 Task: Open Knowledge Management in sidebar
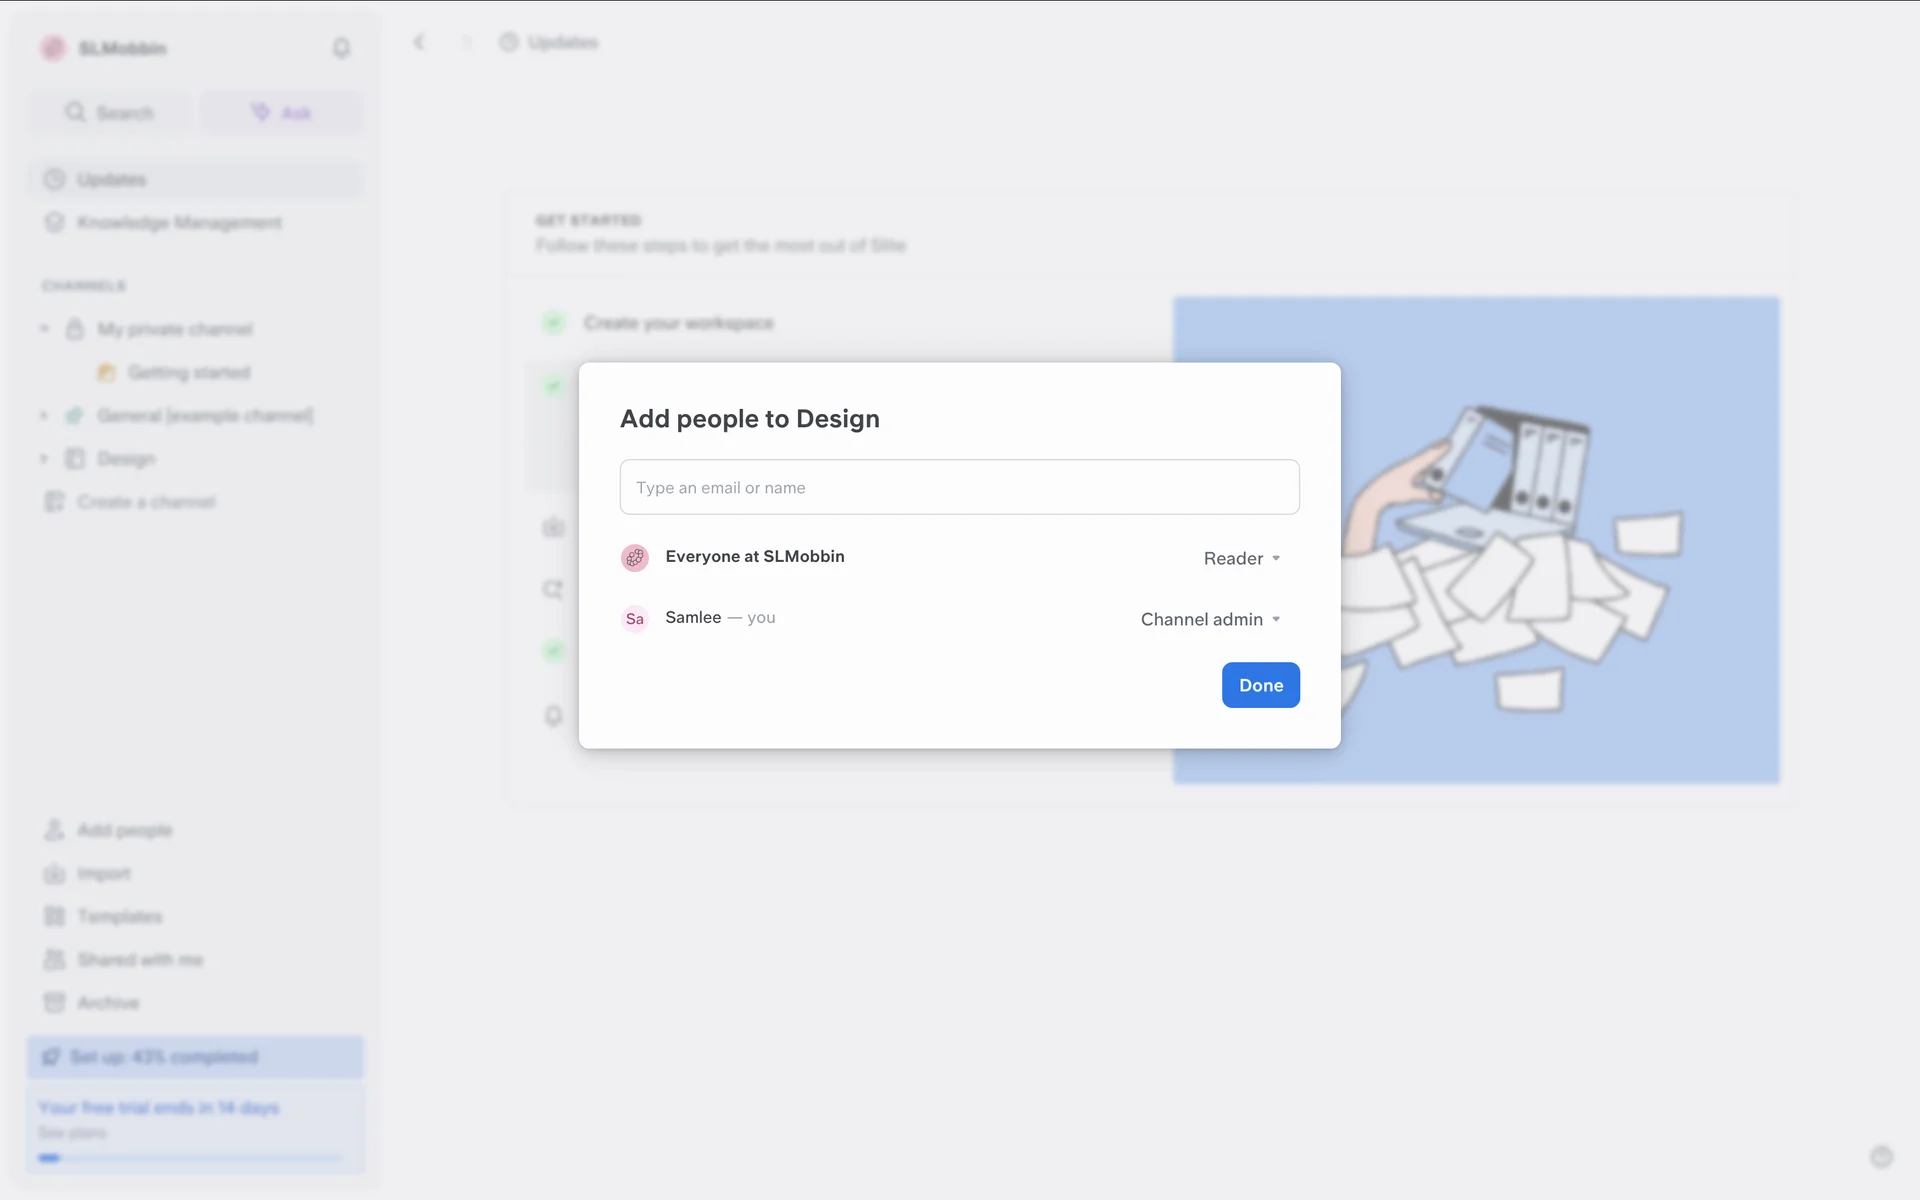[179, 222]
